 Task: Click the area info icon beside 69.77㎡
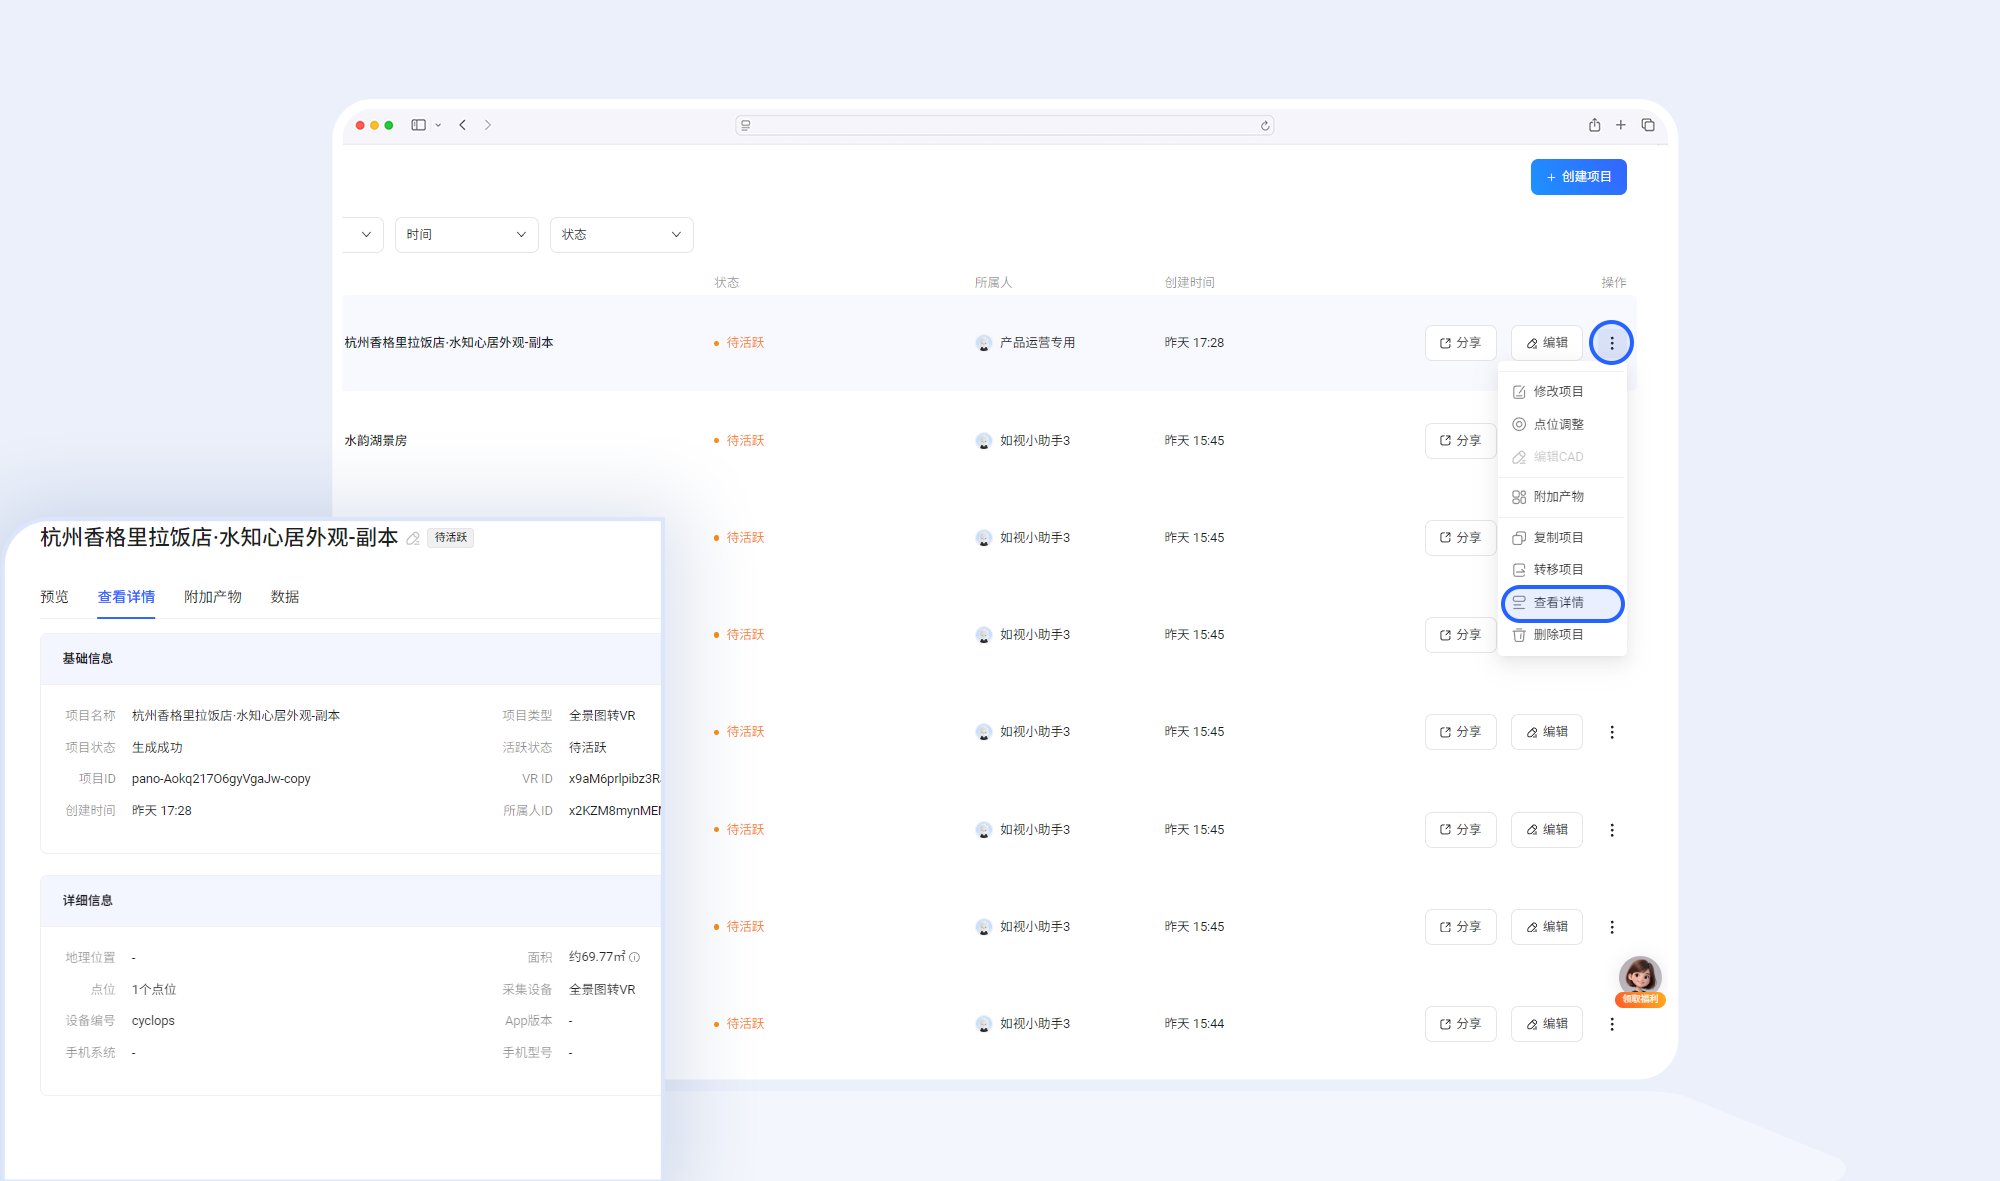pyautogui.click(x=634, y=958)
